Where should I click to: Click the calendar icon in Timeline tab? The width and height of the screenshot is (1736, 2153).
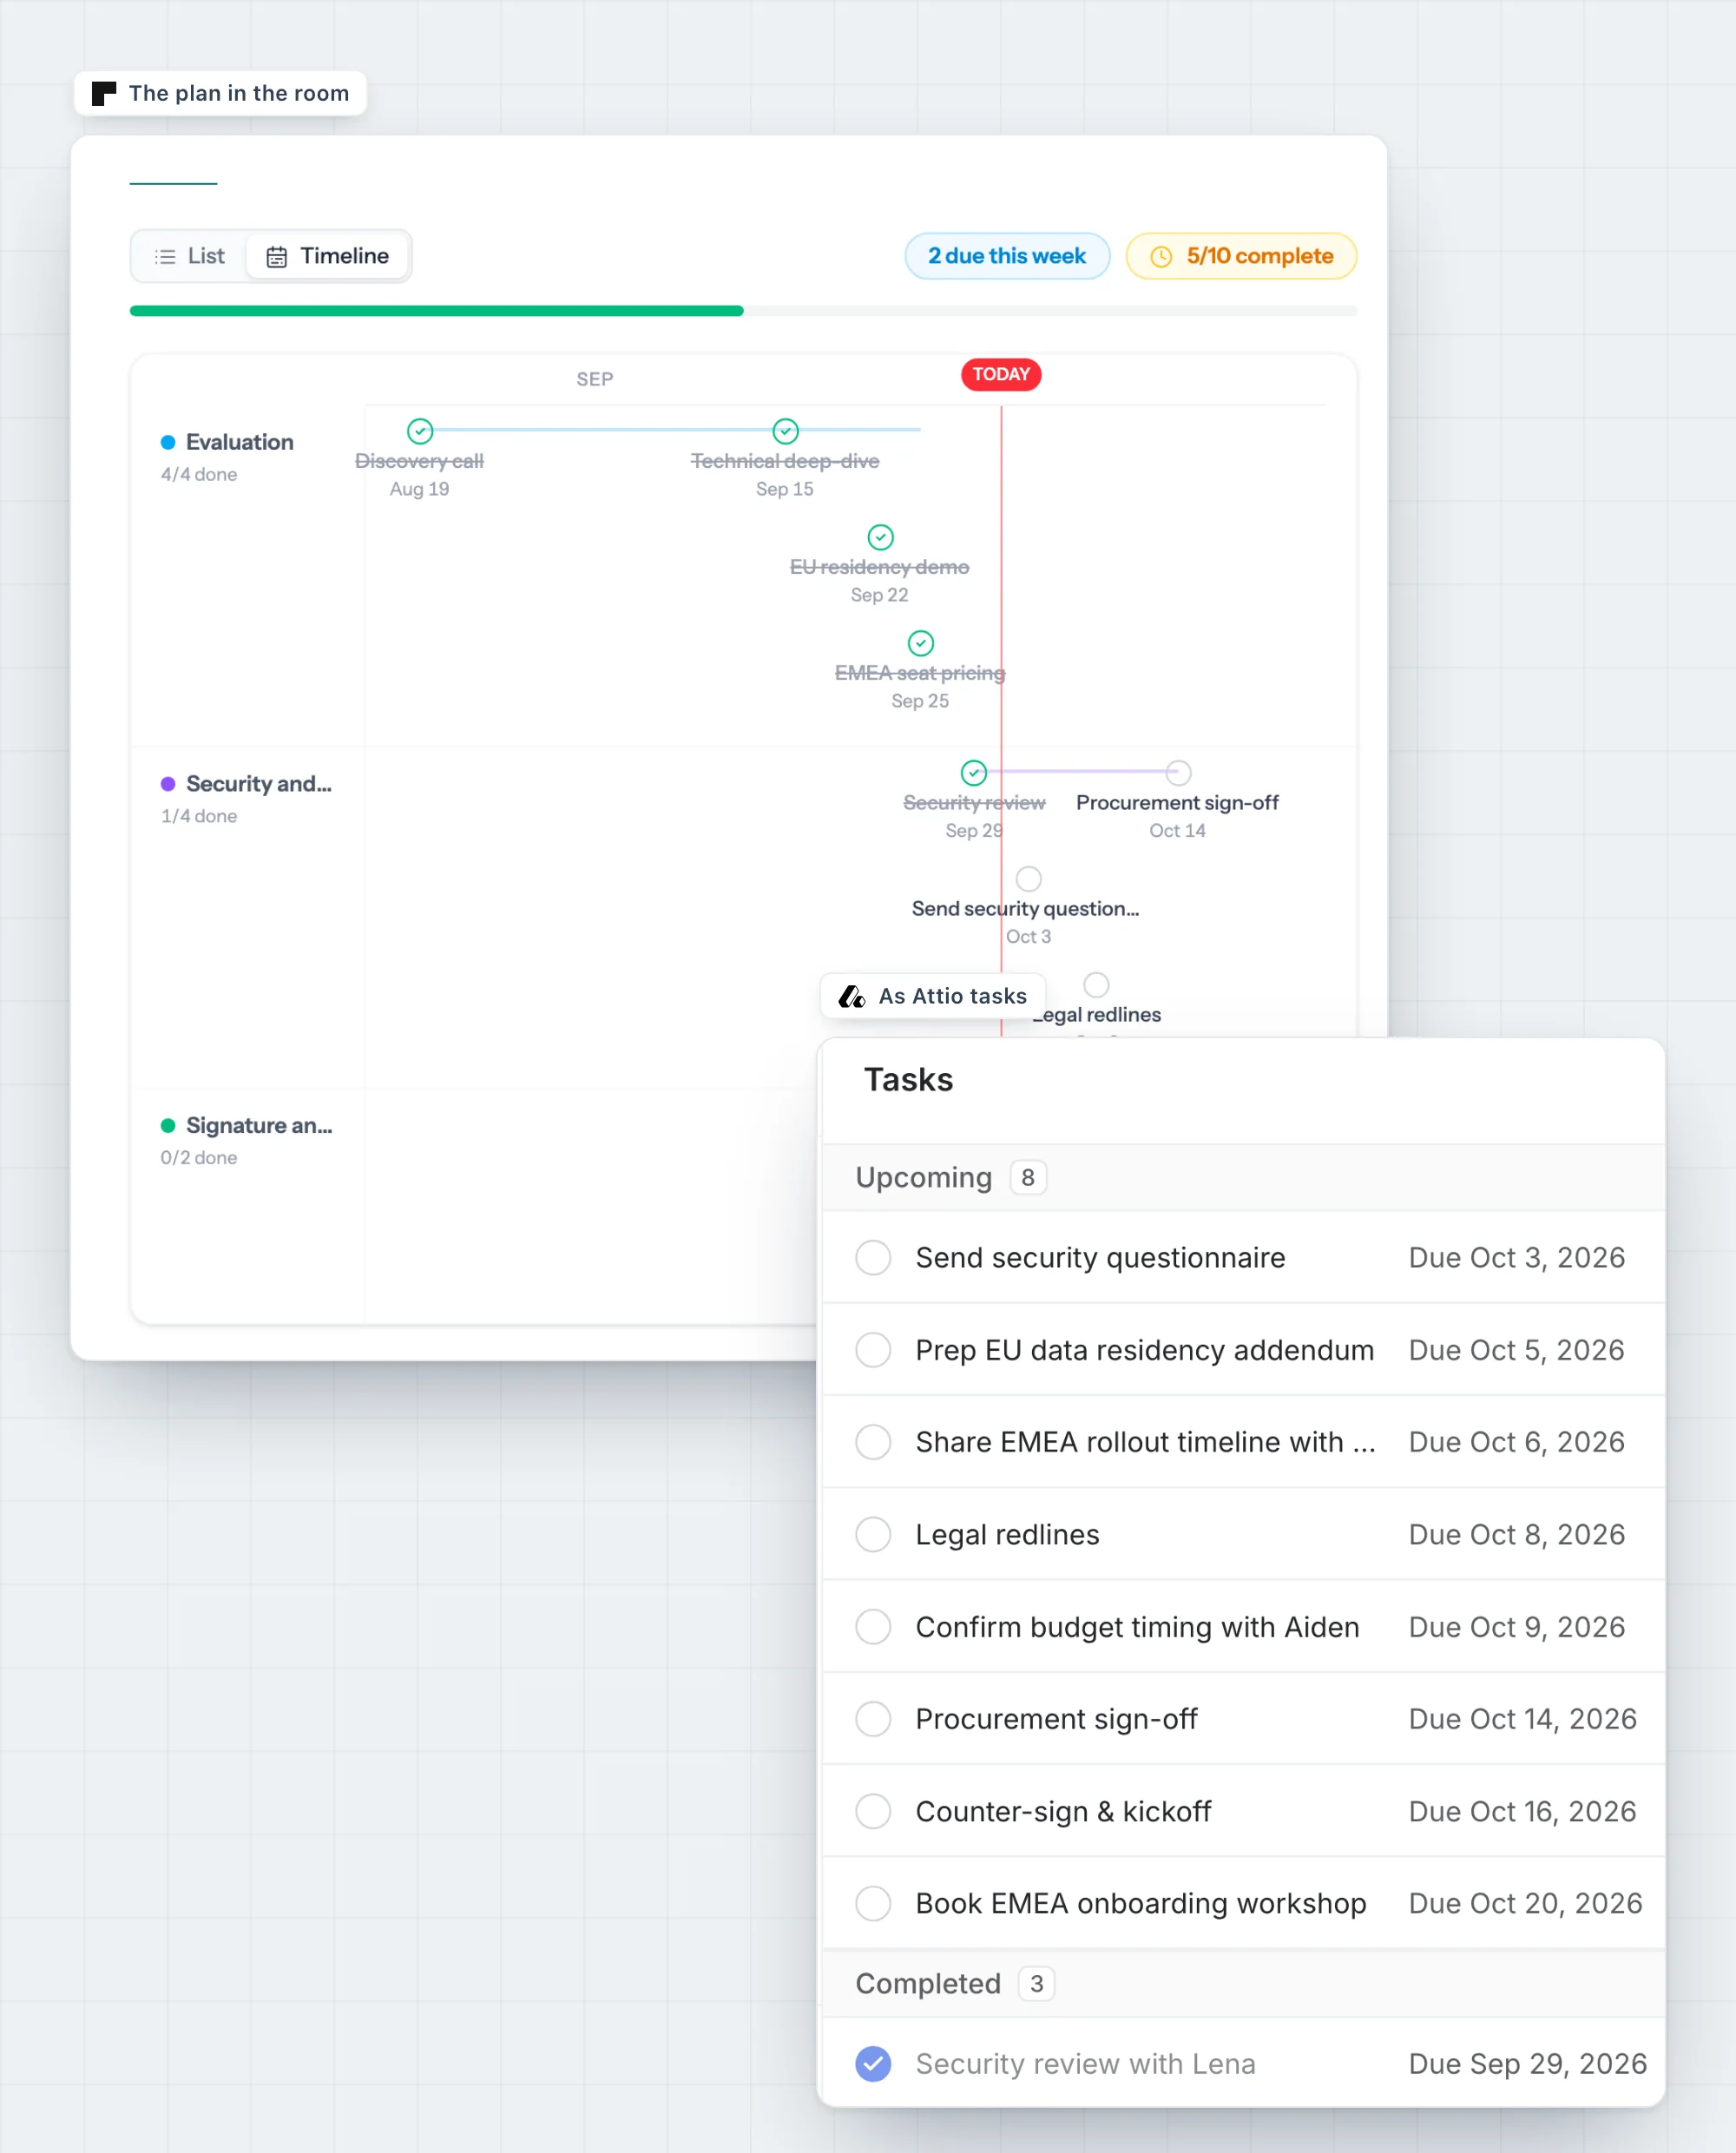click(277, 257)
